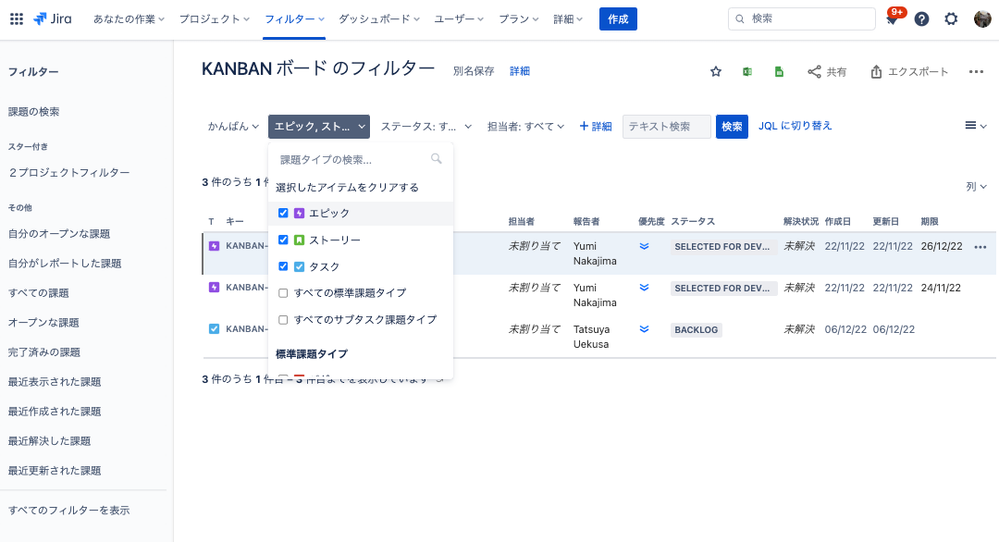Open the help question mark icon
Viewport: 999px width, 542px height.
coord(921,19)
